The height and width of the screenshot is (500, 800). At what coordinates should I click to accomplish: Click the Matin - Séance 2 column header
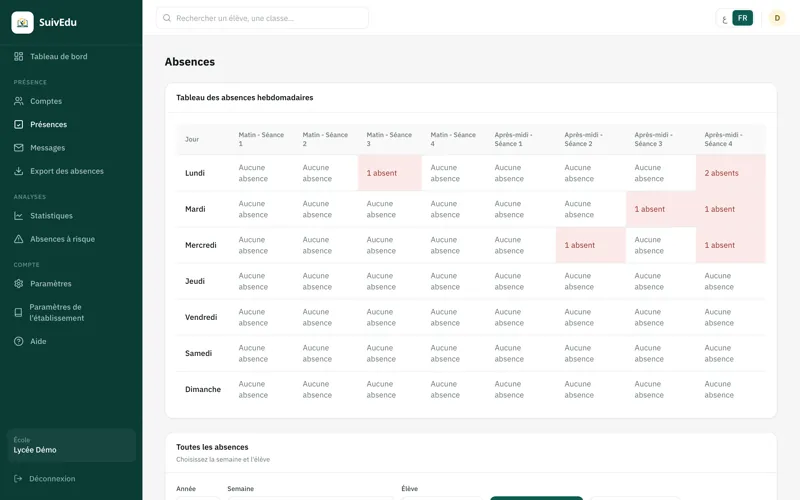click(x=325, y=139)
